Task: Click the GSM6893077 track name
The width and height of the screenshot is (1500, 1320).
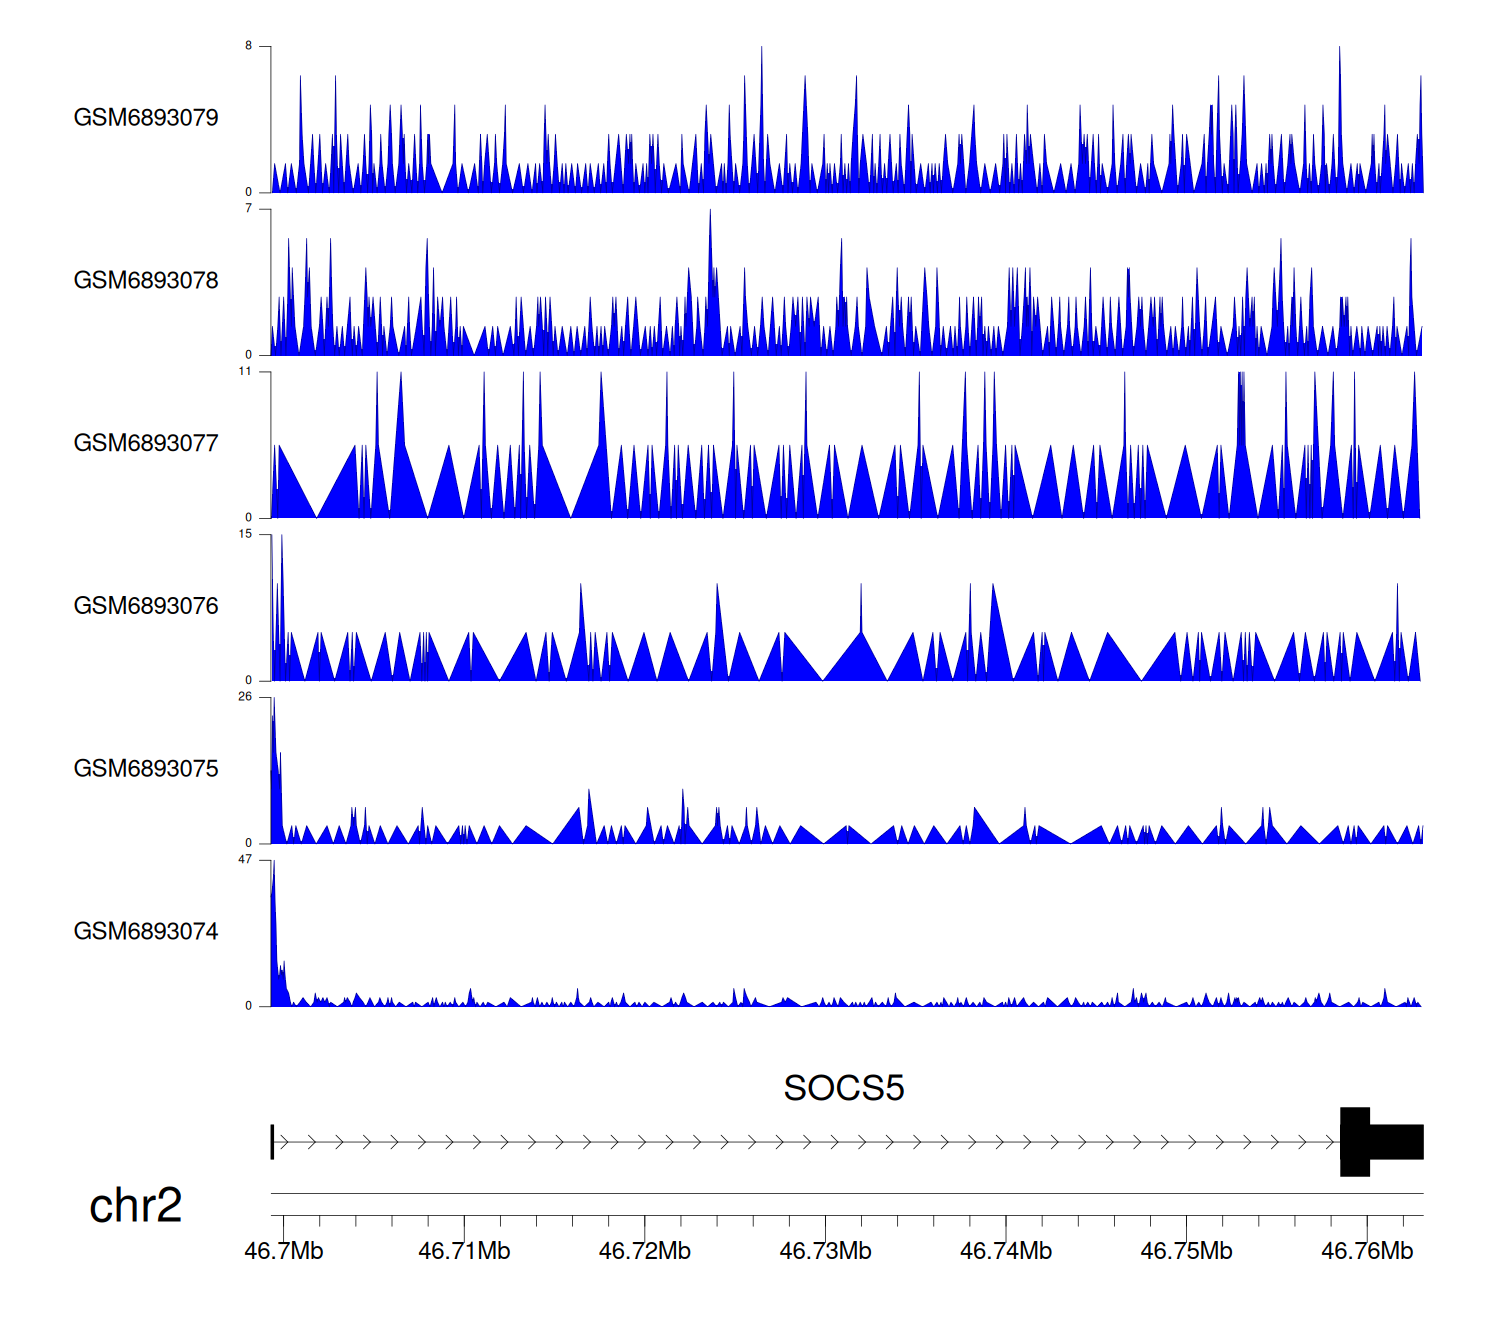Action: click(146, 444)
